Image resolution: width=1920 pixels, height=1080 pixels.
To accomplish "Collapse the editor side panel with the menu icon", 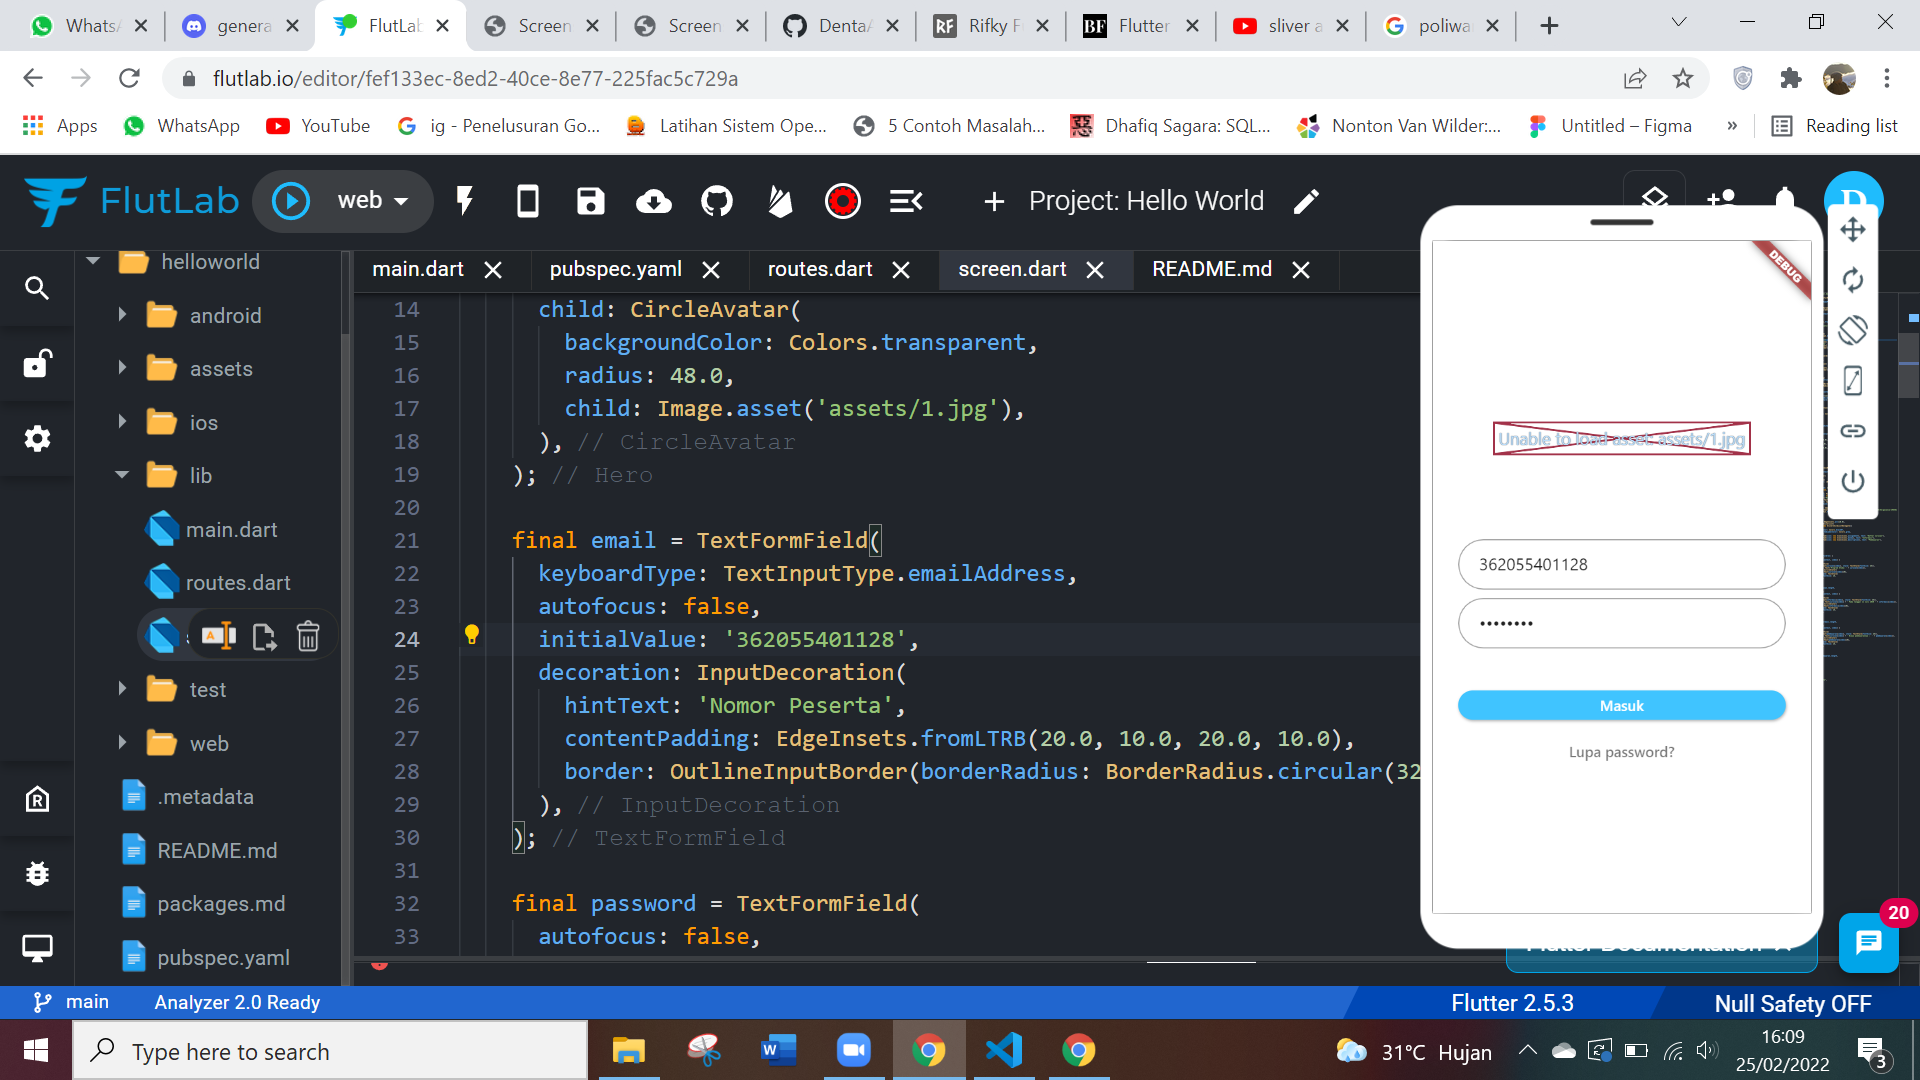I will click(905, 201).
